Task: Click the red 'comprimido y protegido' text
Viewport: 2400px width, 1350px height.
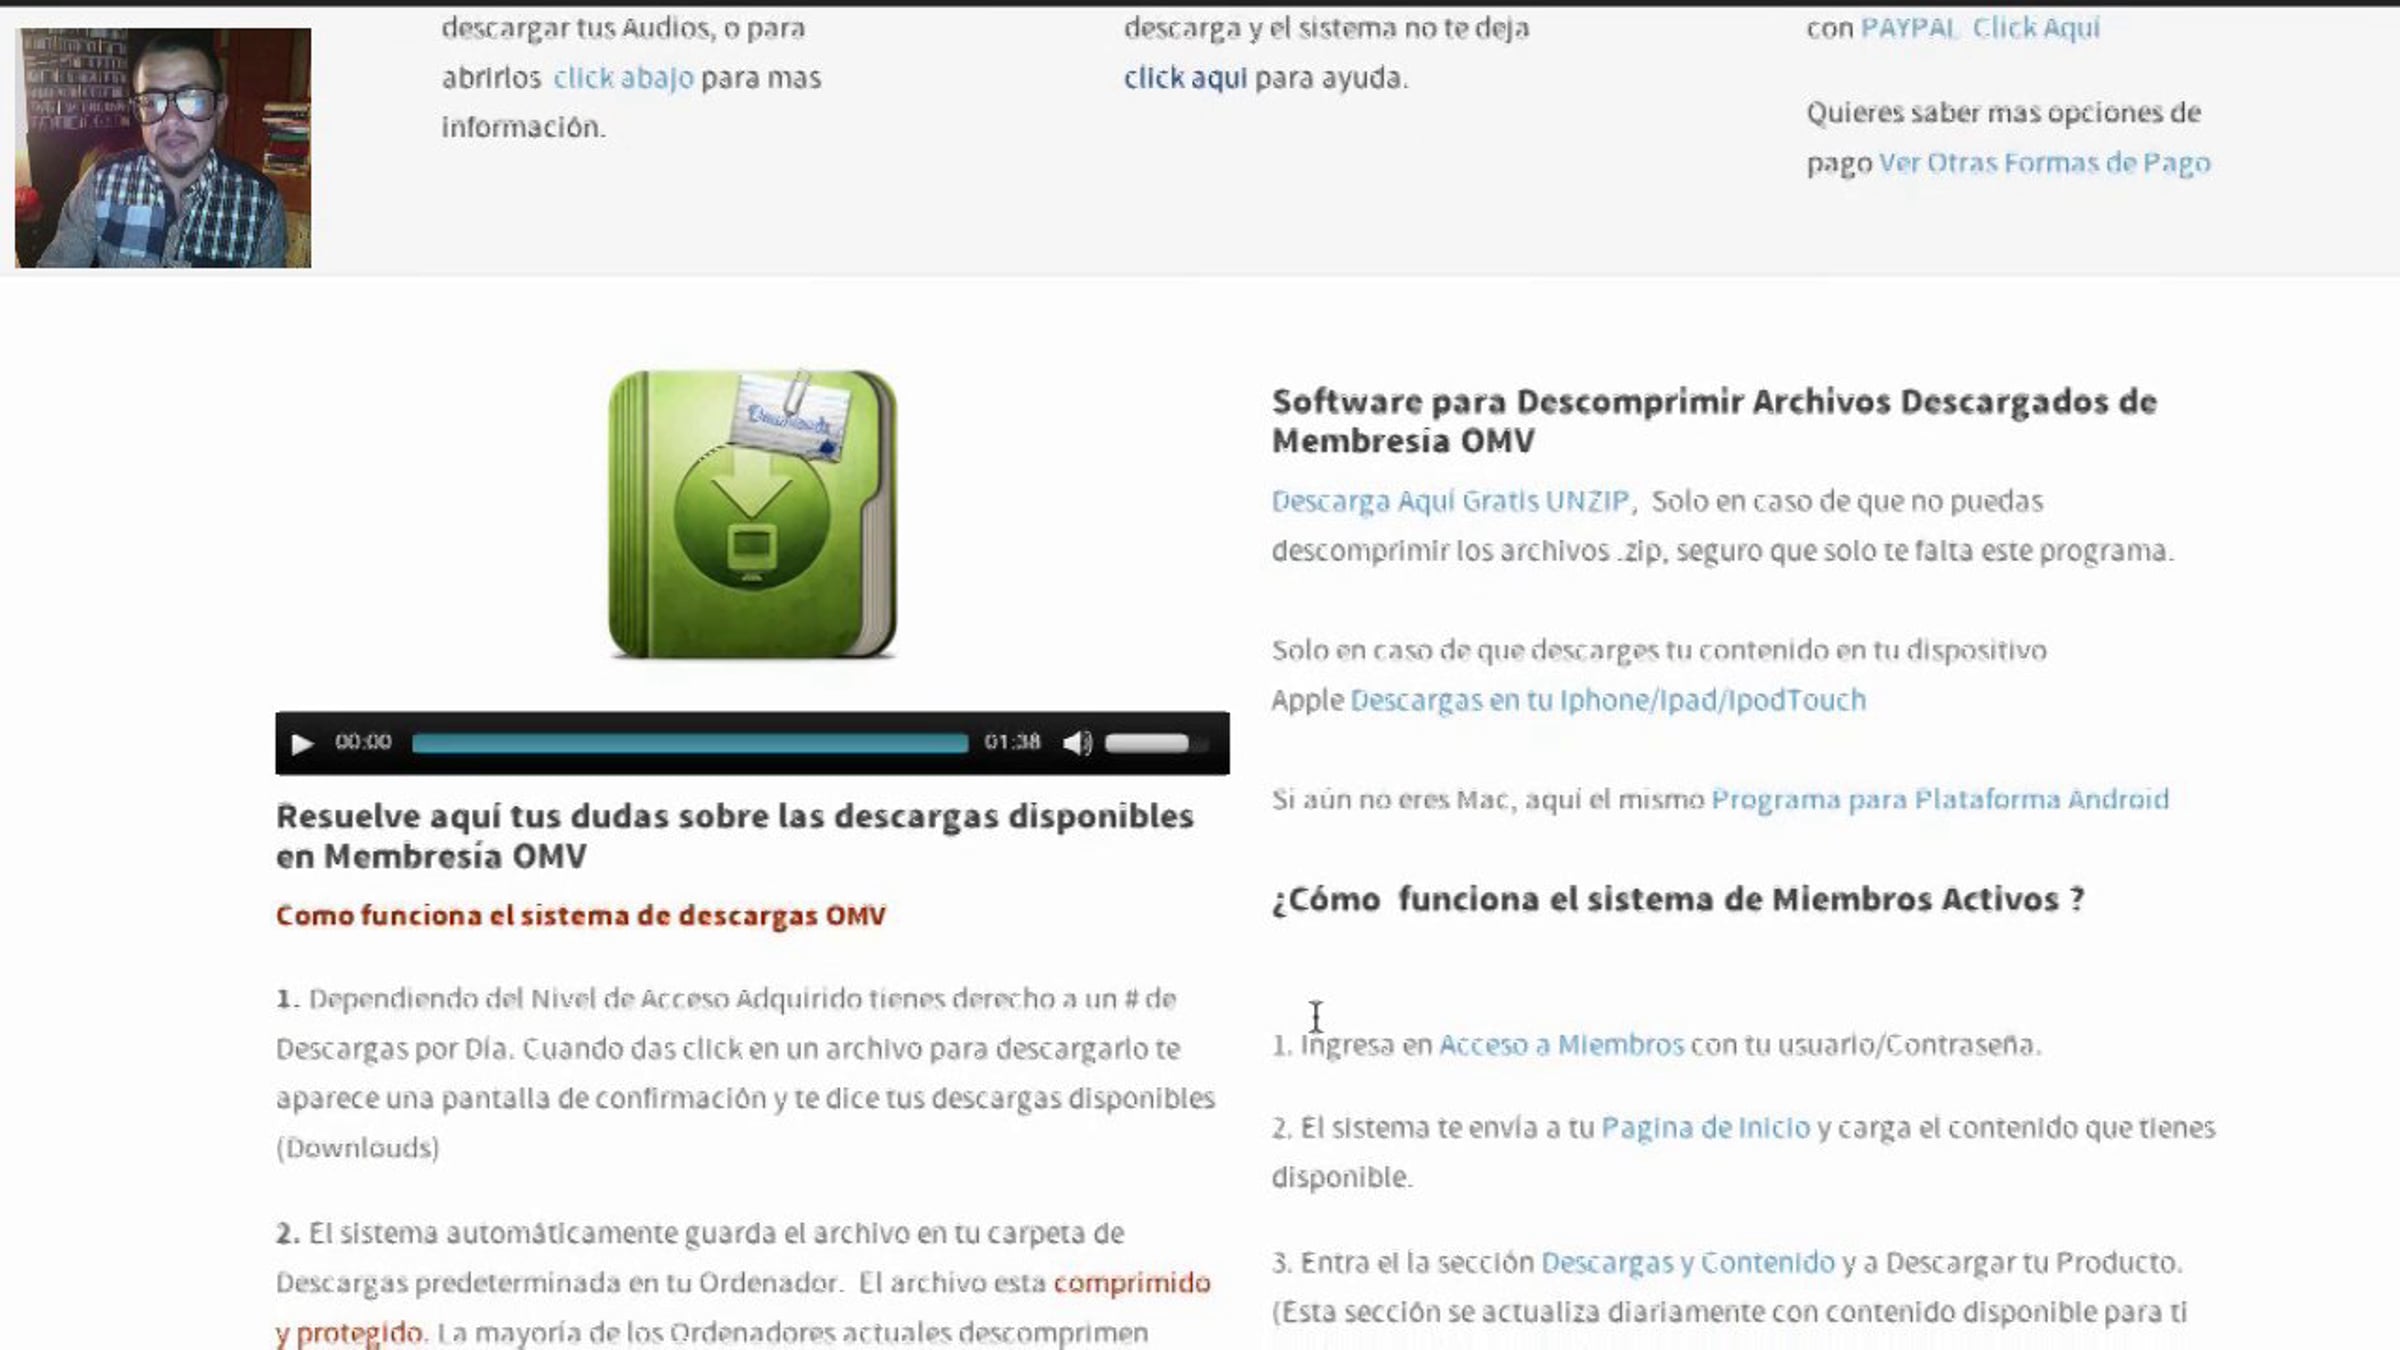Action: 1131,1283
